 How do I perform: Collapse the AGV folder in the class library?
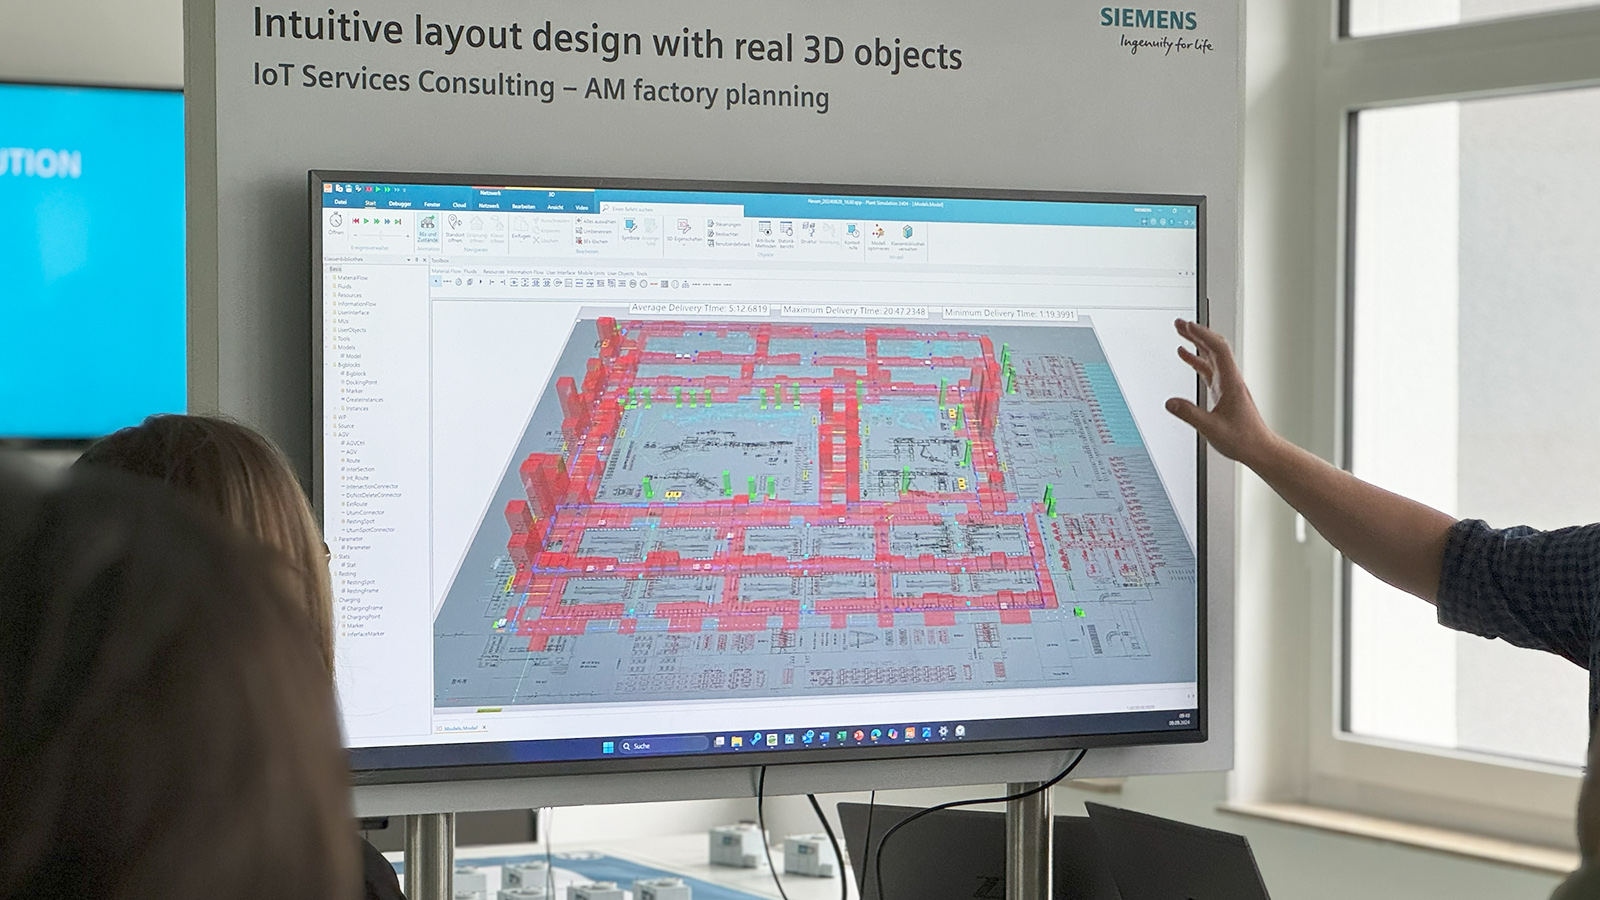pos(327,434)
